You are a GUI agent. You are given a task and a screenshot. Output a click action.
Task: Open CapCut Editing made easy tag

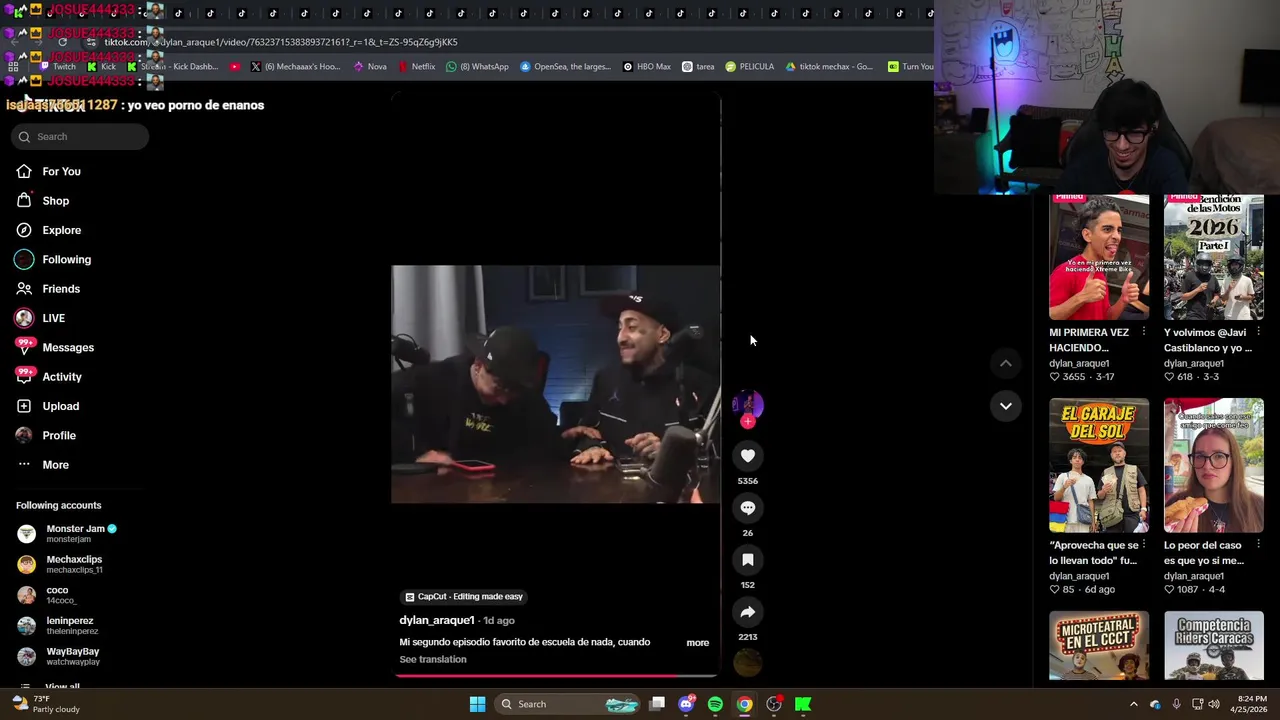pyautogui.click(x=463, y=597)
